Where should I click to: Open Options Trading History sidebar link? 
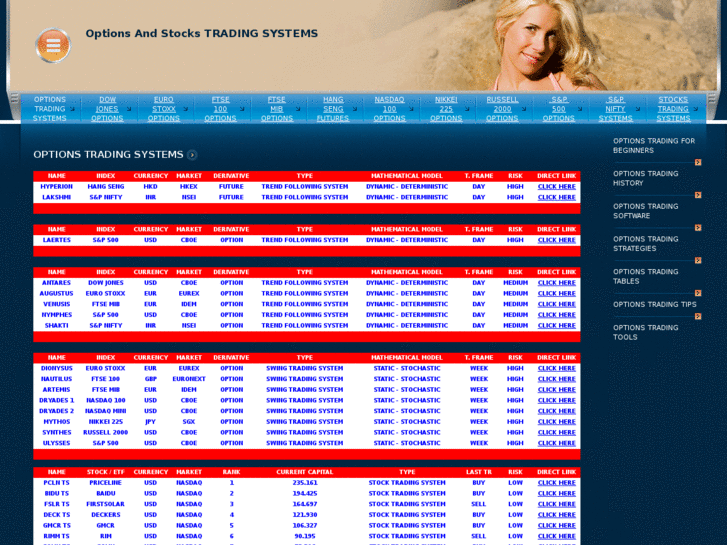645,179
